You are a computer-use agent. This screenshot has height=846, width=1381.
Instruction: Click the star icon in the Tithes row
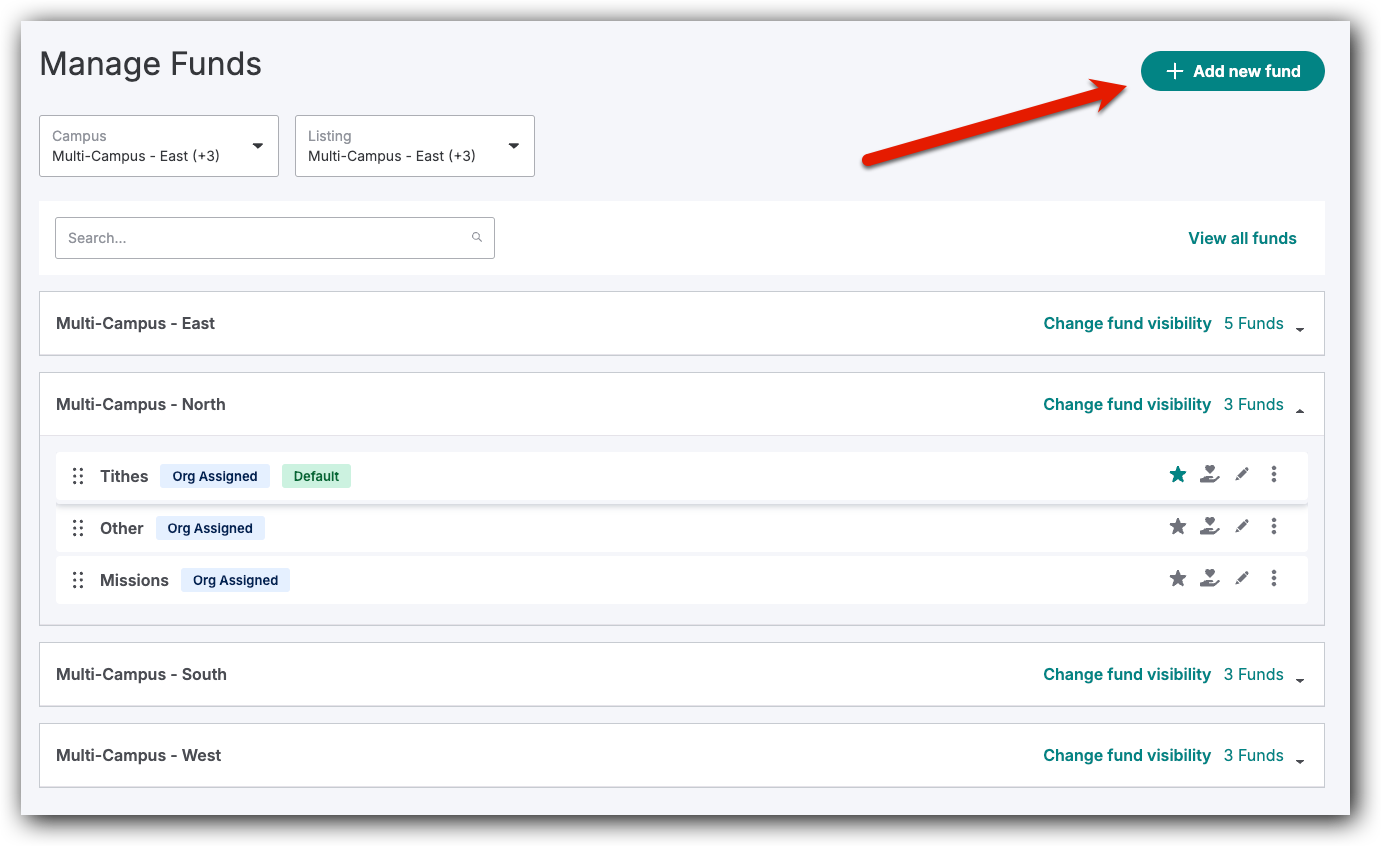coord(1178,474)
